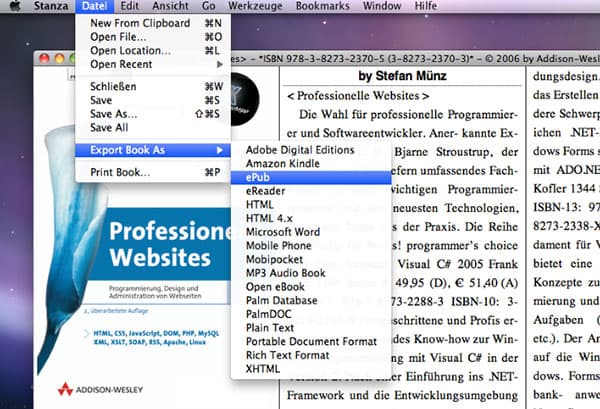Image resolution: width=600 pixels, height=409 pixels.
Task: Click the '< Professionelle Websites >' line
Action: pyautogui.click(x=358, y=96)
